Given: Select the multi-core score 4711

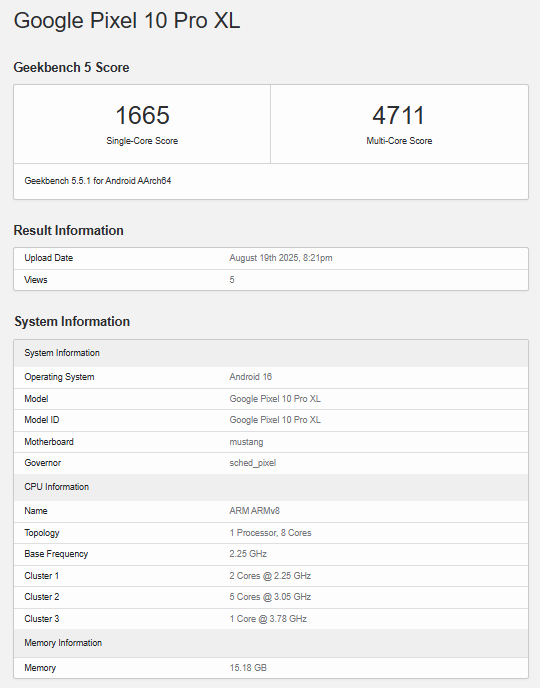Looking at the screenshot, I should tap(399, 115).
